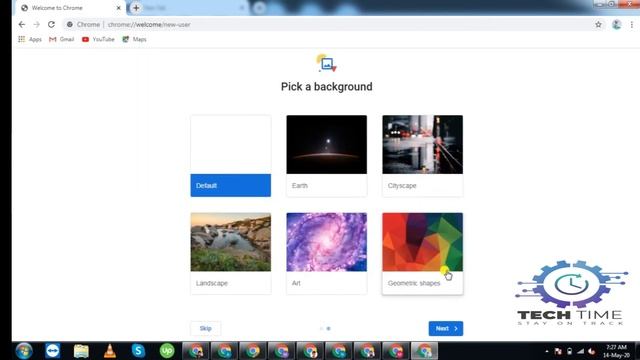Open VLC media player from the taskbar
This screenshot has height=360, width=640.
110,351
